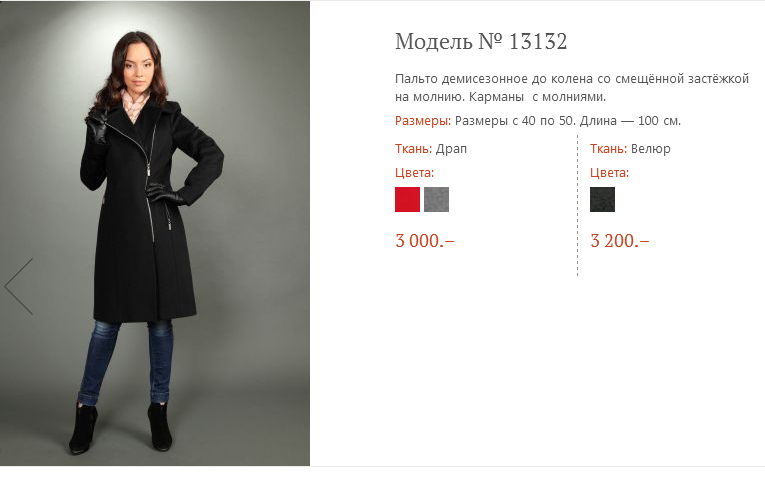The height and width of the screenshot is (477, 765).
Task: Choose the gray drape color swatch
Action: click(x=437, y=199)
